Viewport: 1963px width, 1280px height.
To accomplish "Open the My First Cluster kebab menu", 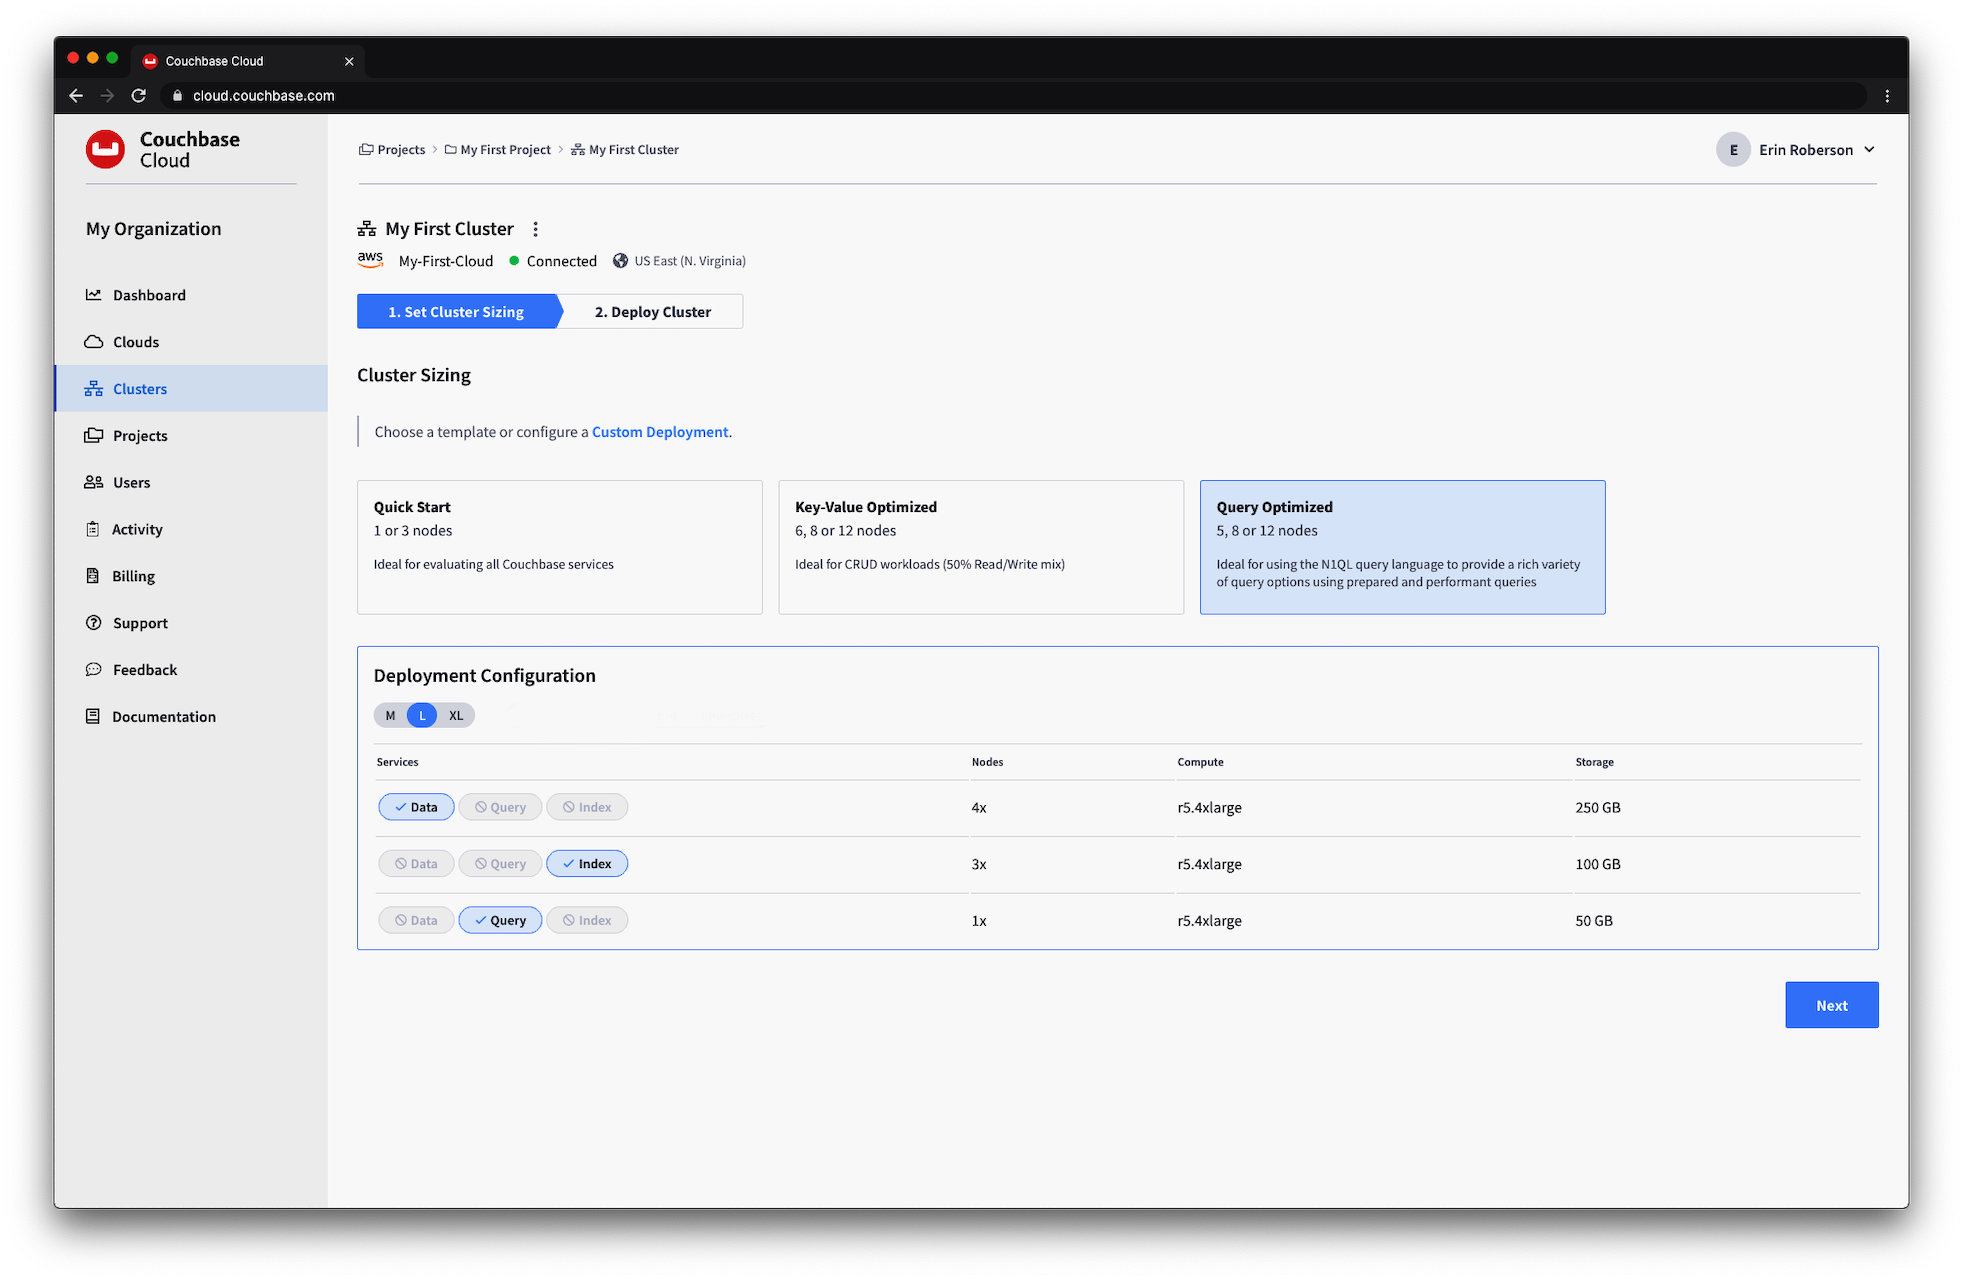I will coord(535,229).
